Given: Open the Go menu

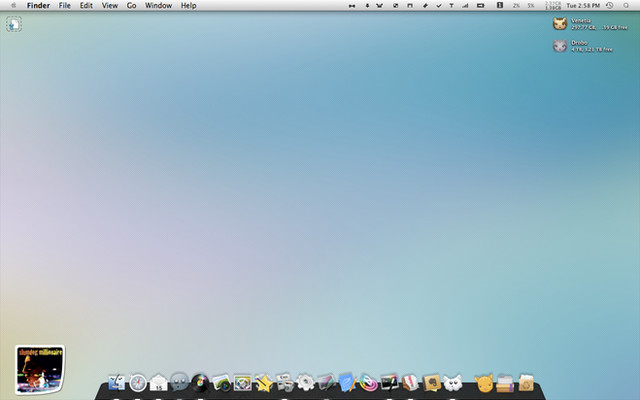Looking at the screenshot, I should point(131,5).
